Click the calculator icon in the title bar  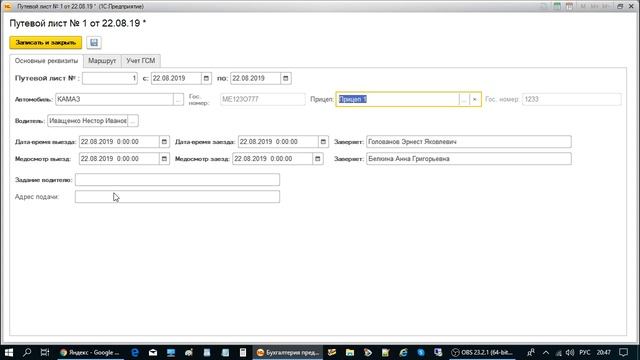557,6
